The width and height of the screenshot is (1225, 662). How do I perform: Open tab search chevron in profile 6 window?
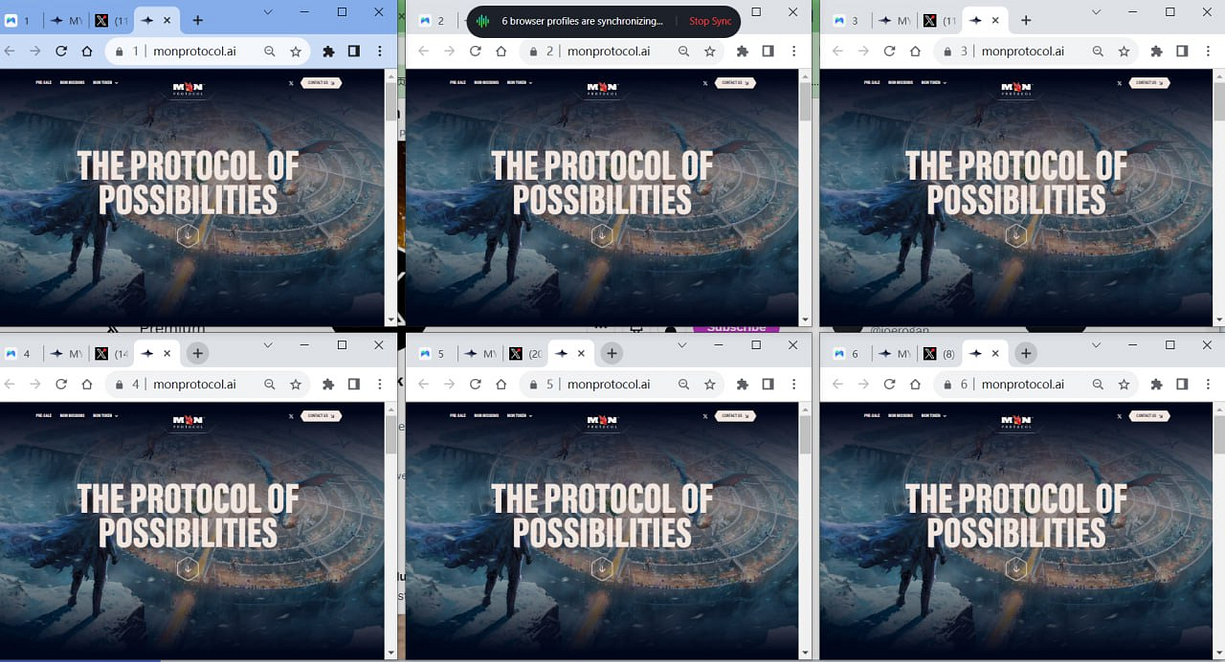tap(1095, 344)
